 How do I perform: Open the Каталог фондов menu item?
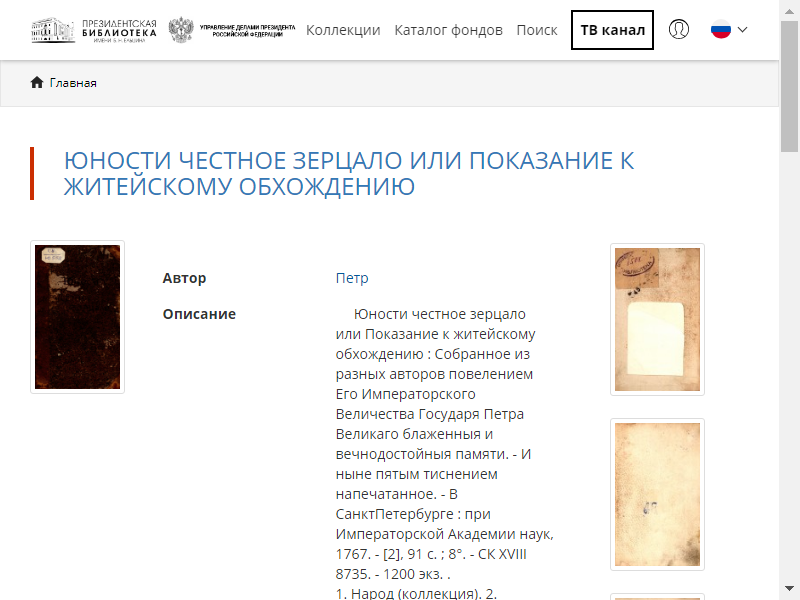(x=448, y=30)
